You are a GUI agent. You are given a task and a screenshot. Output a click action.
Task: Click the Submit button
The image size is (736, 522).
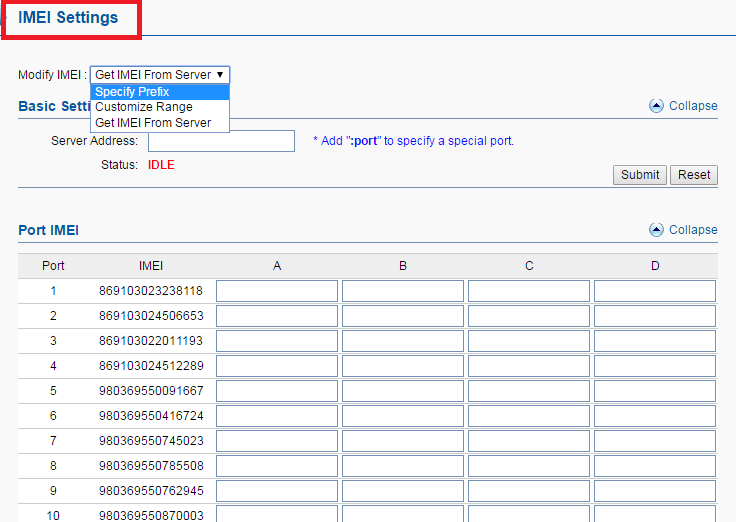click(639, 175)
